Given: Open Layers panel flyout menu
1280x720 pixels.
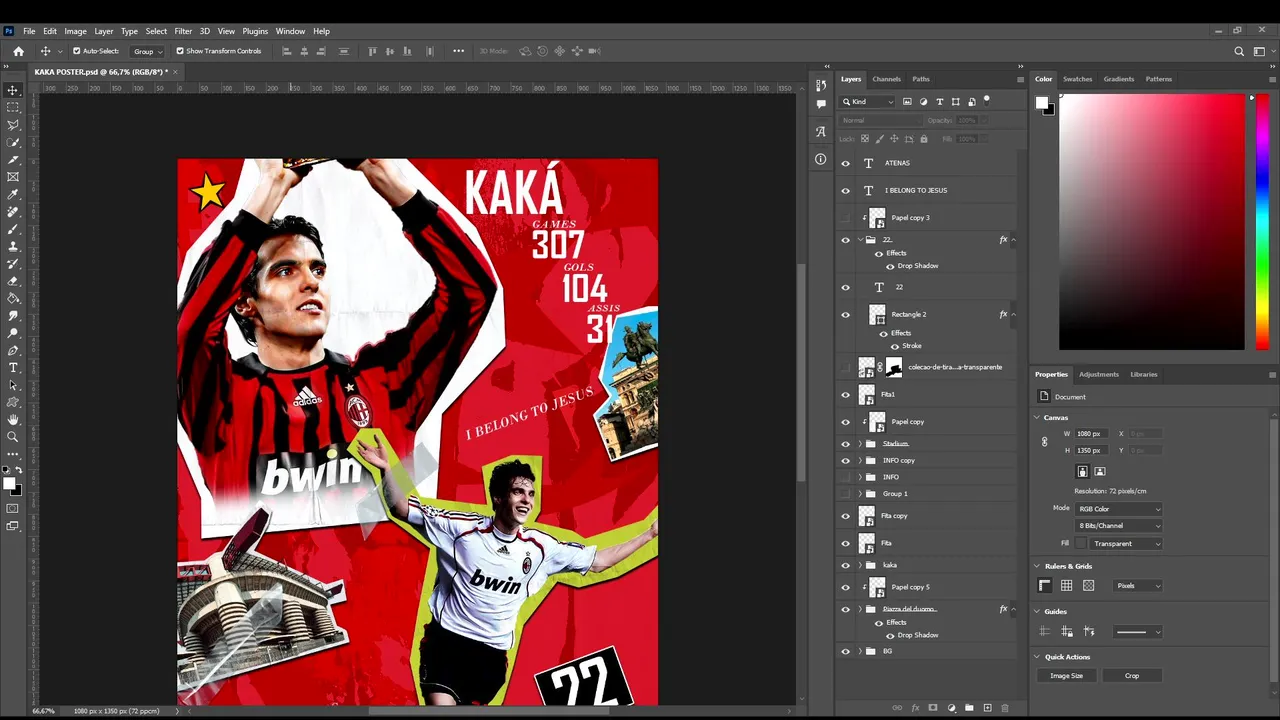Looking at the screenshot, I should click(x=1020, y=79).
